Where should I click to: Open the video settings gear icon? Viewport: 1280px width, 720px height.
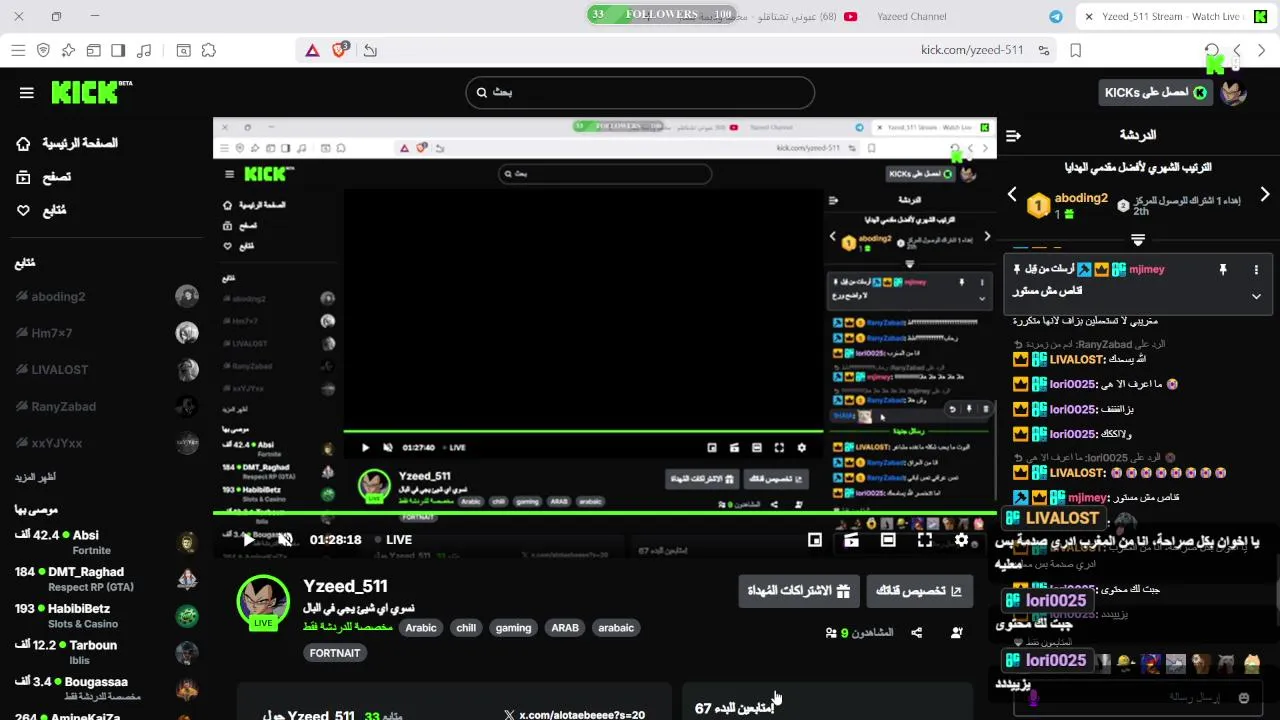pos(961,540)
